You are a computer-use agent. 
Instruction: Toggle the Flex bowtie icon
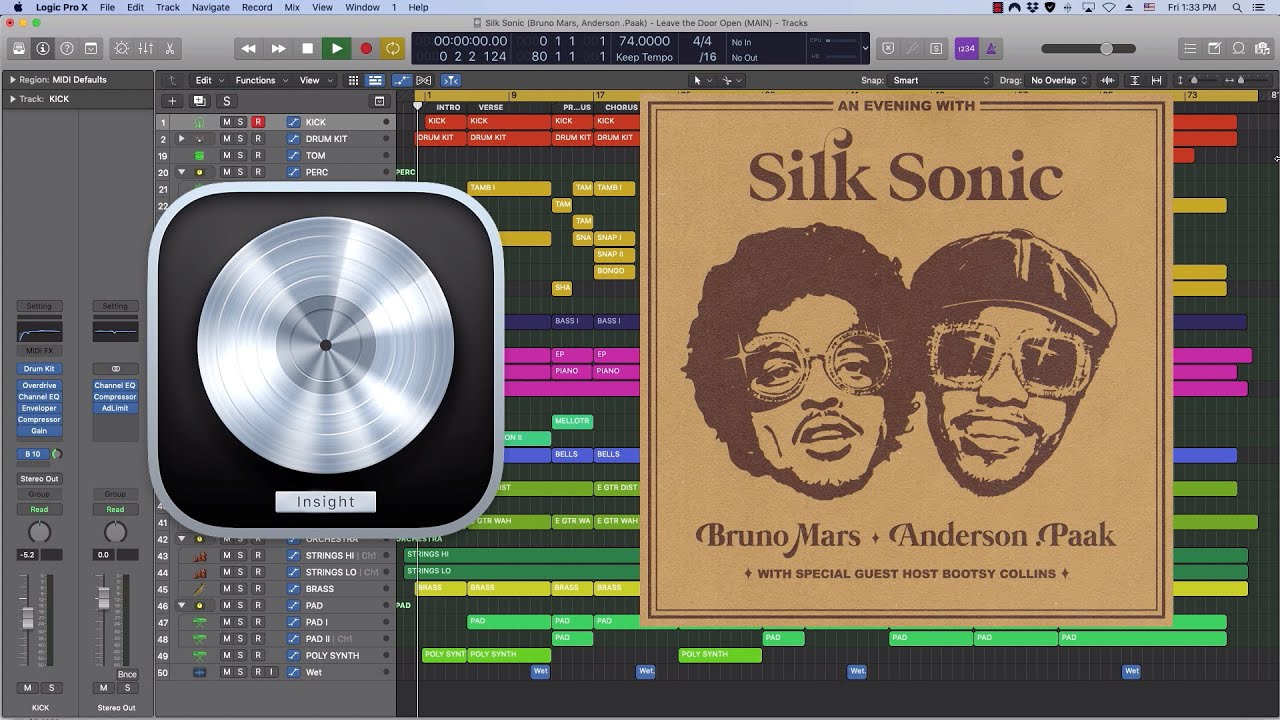tap(424, 80)
